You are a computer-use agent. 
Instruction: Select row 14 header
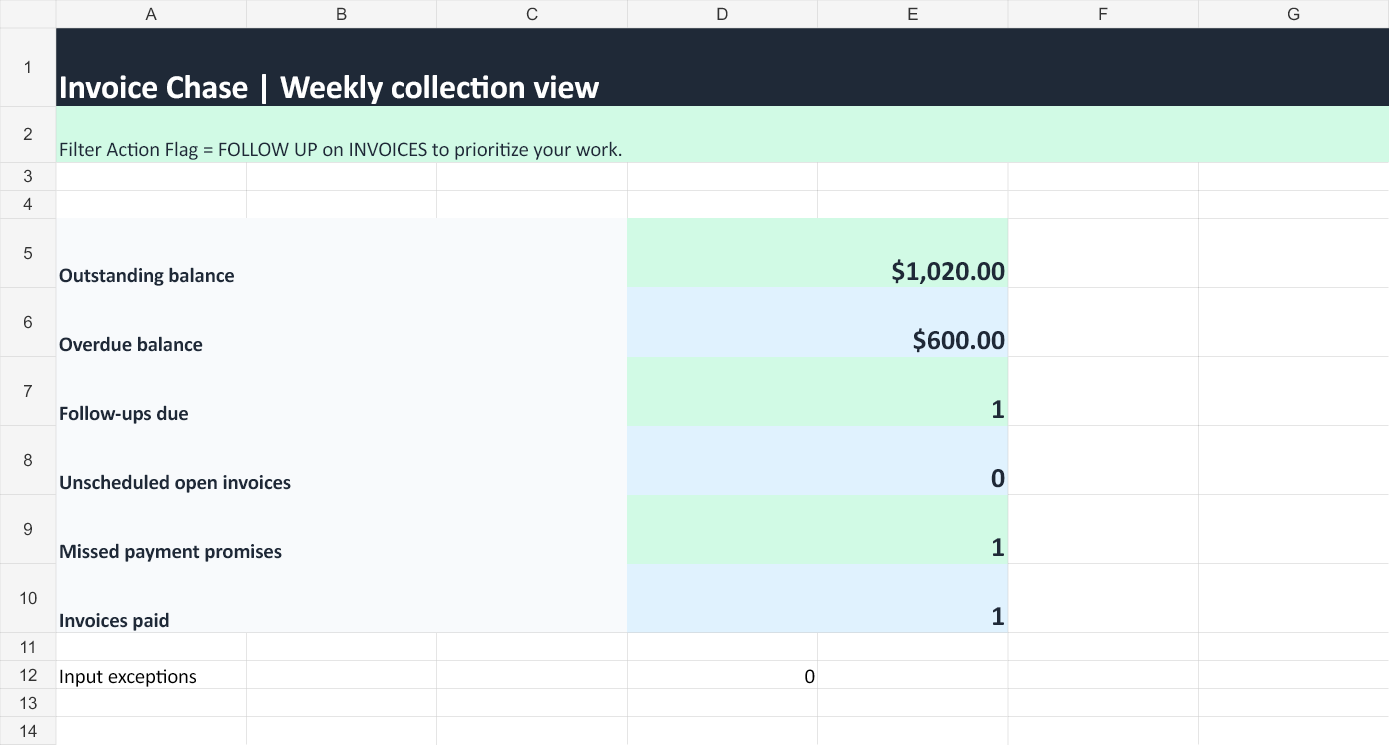pos(28,731)
